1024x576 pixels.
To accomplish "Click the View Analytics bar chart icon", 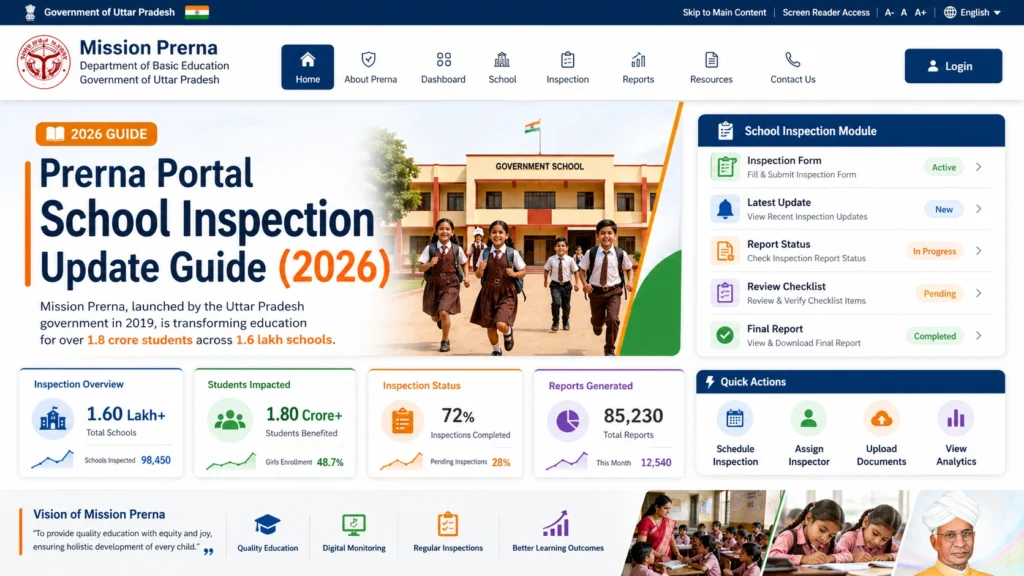I will [956, 419].
